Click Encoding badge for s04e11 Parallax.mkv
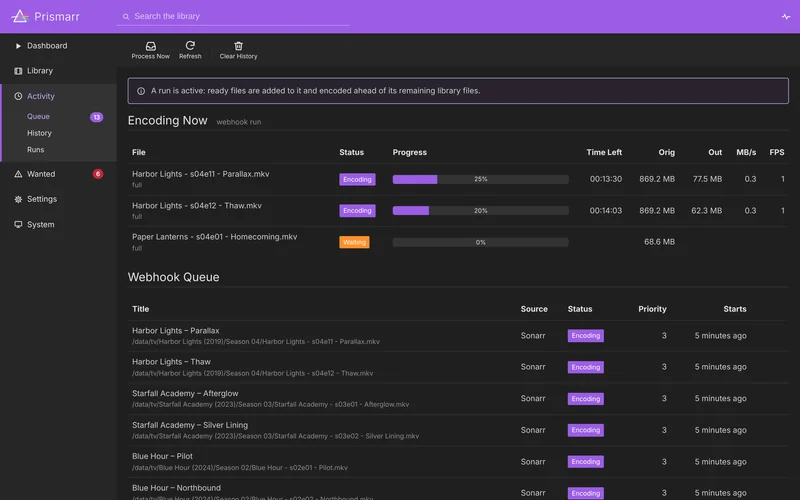This screenshot has width=800, height=500. coord(357,180)
